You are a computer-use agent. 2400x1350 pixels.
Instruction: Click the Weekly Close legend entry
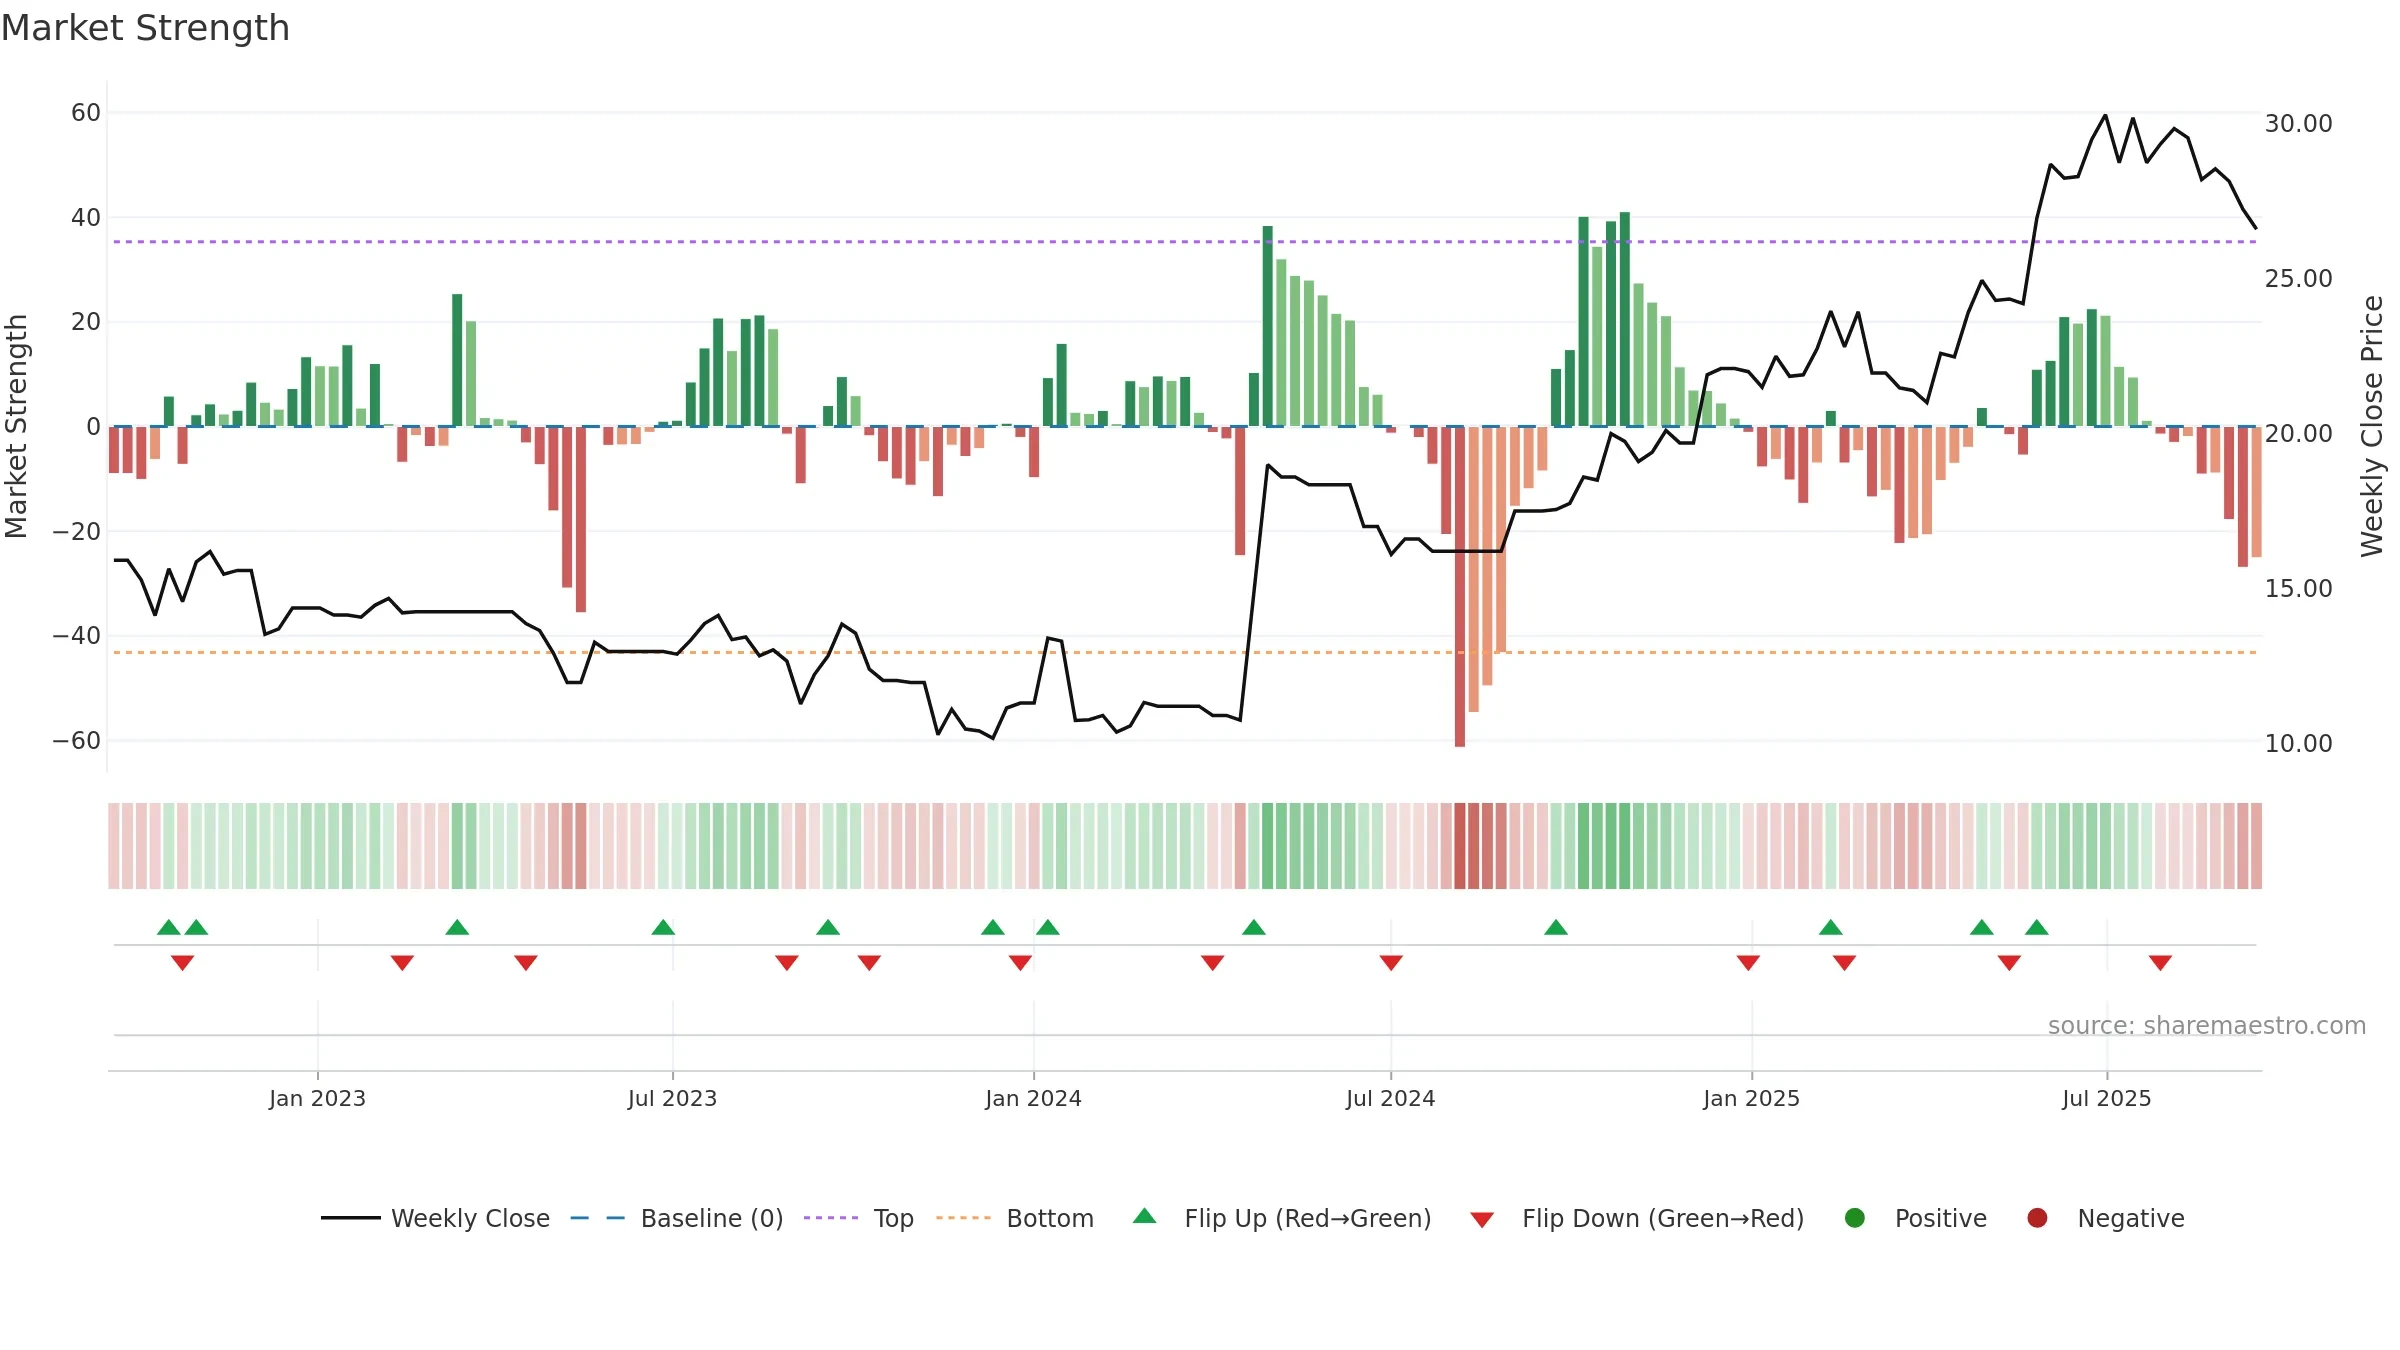coord(435,1218)
